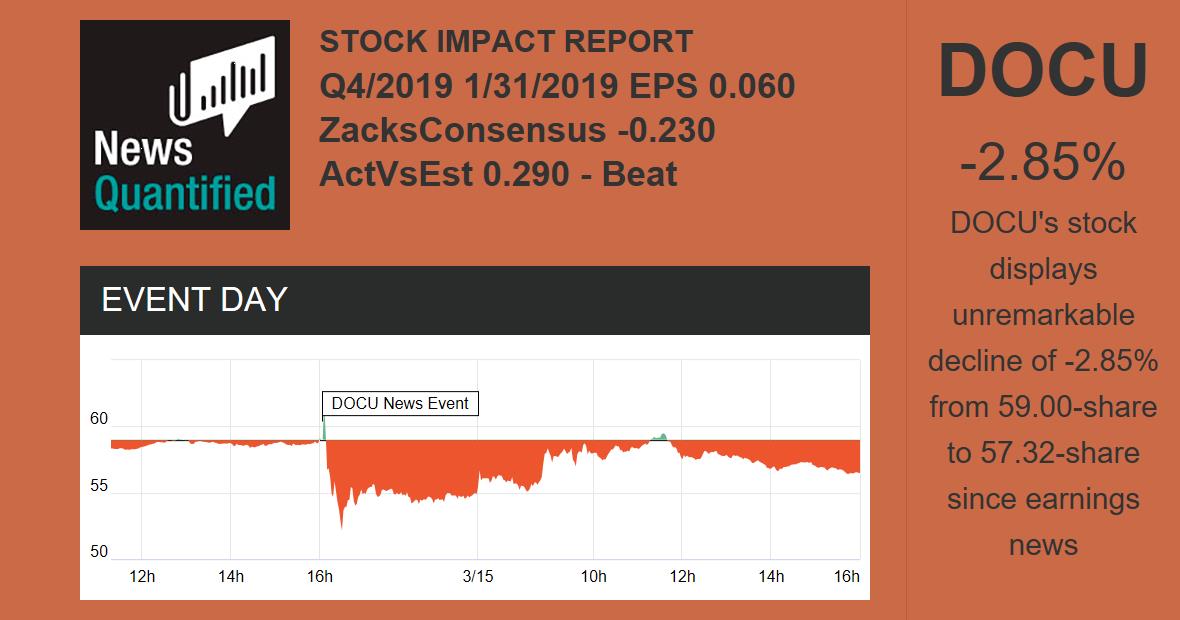The height and width of the screenshot is (620, 1180).
Task: Click the -2.85% percentage change
Action: click(1042, 164)
